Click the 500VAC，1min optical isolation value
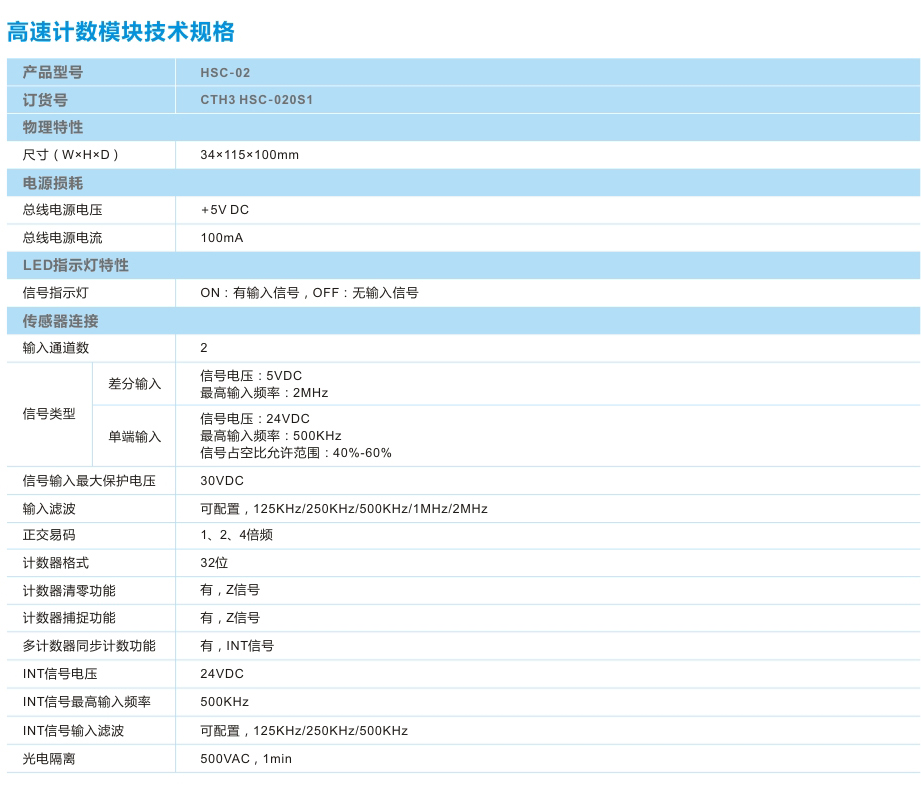 click(246, 759)
